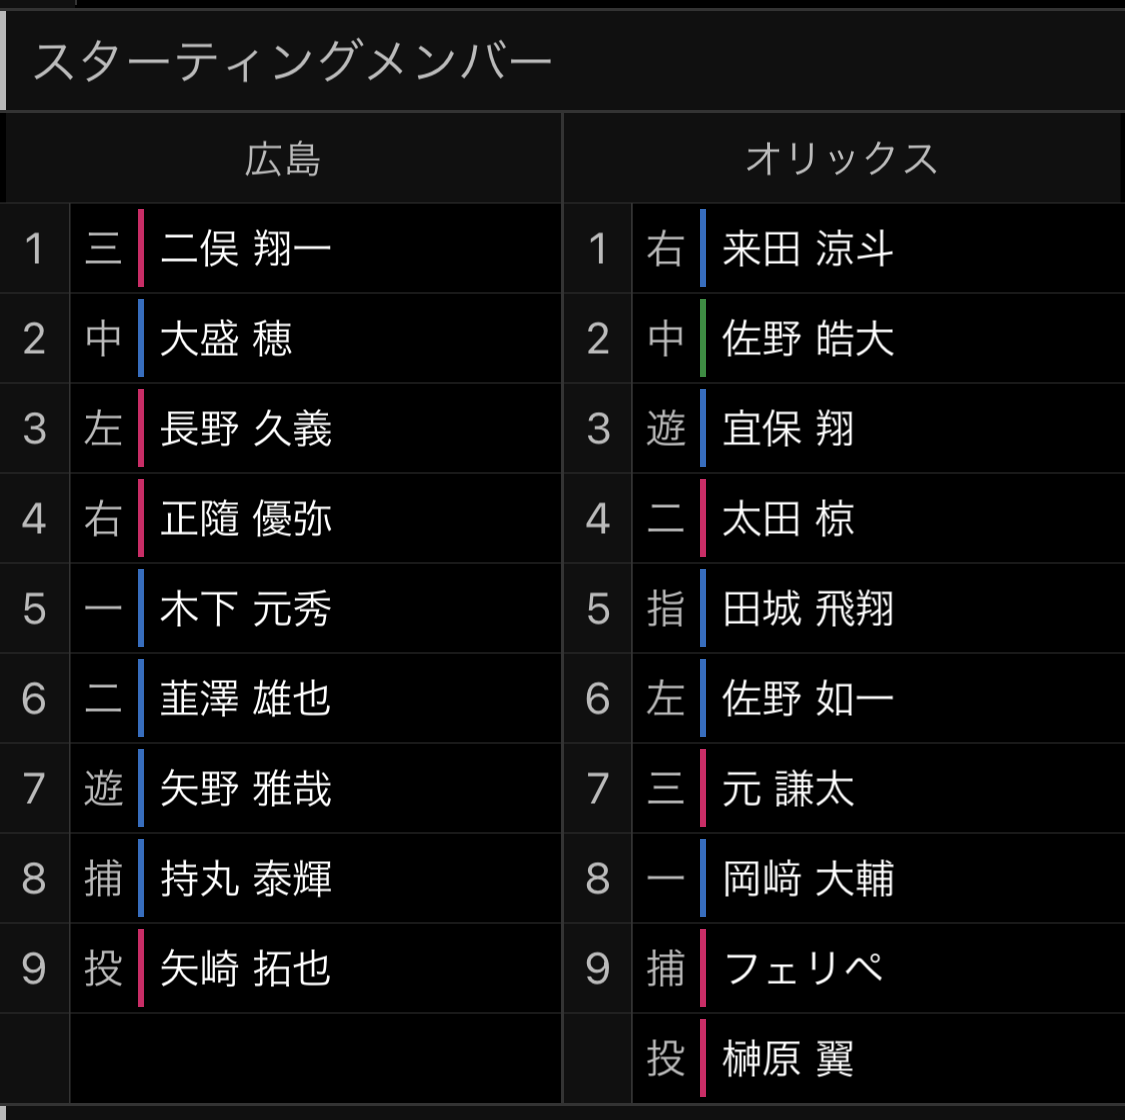Select Orix shortstop 宜保 翔
Viewport: 1125px width, 1120px height.
pos(788,429)
